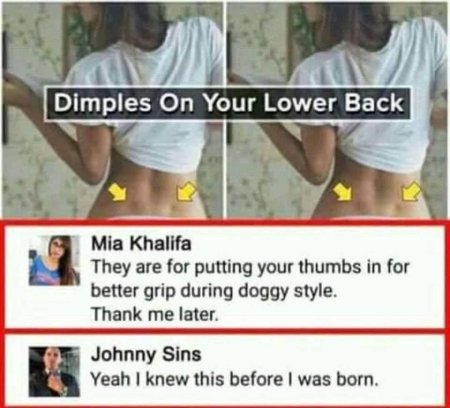Click the words 'Lower Back' in the banner
The height and width of the screenshot is (408, 450).
tap(334, 103)
